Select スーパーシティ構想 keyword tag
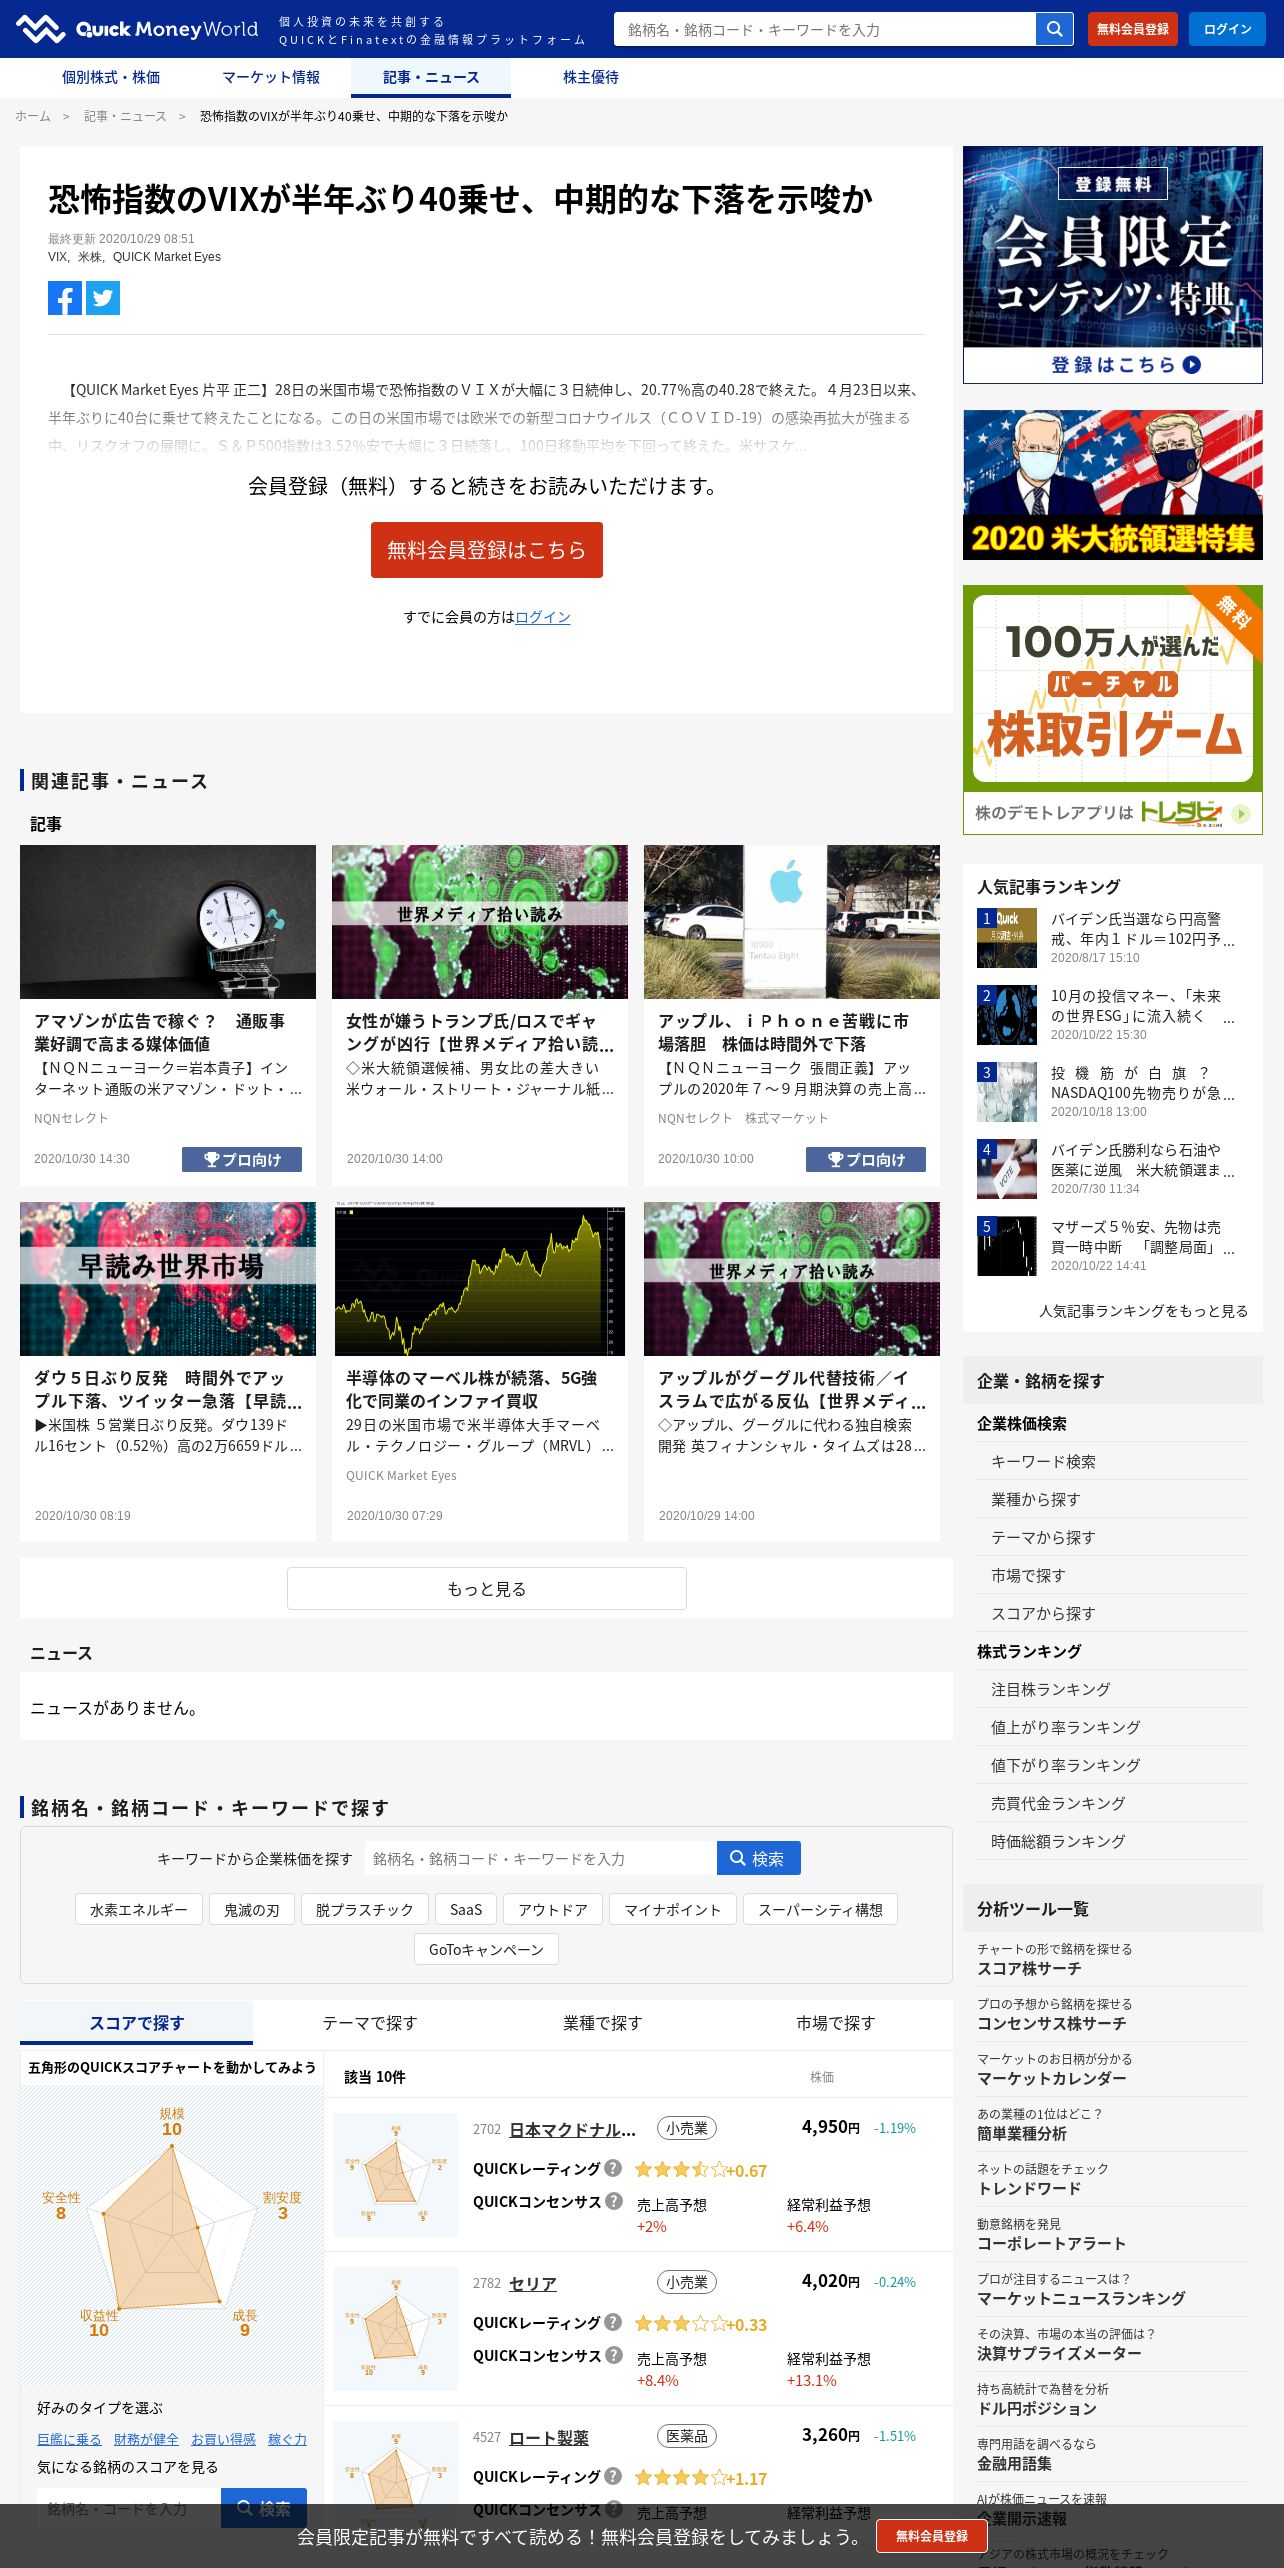 point(820,1909)
